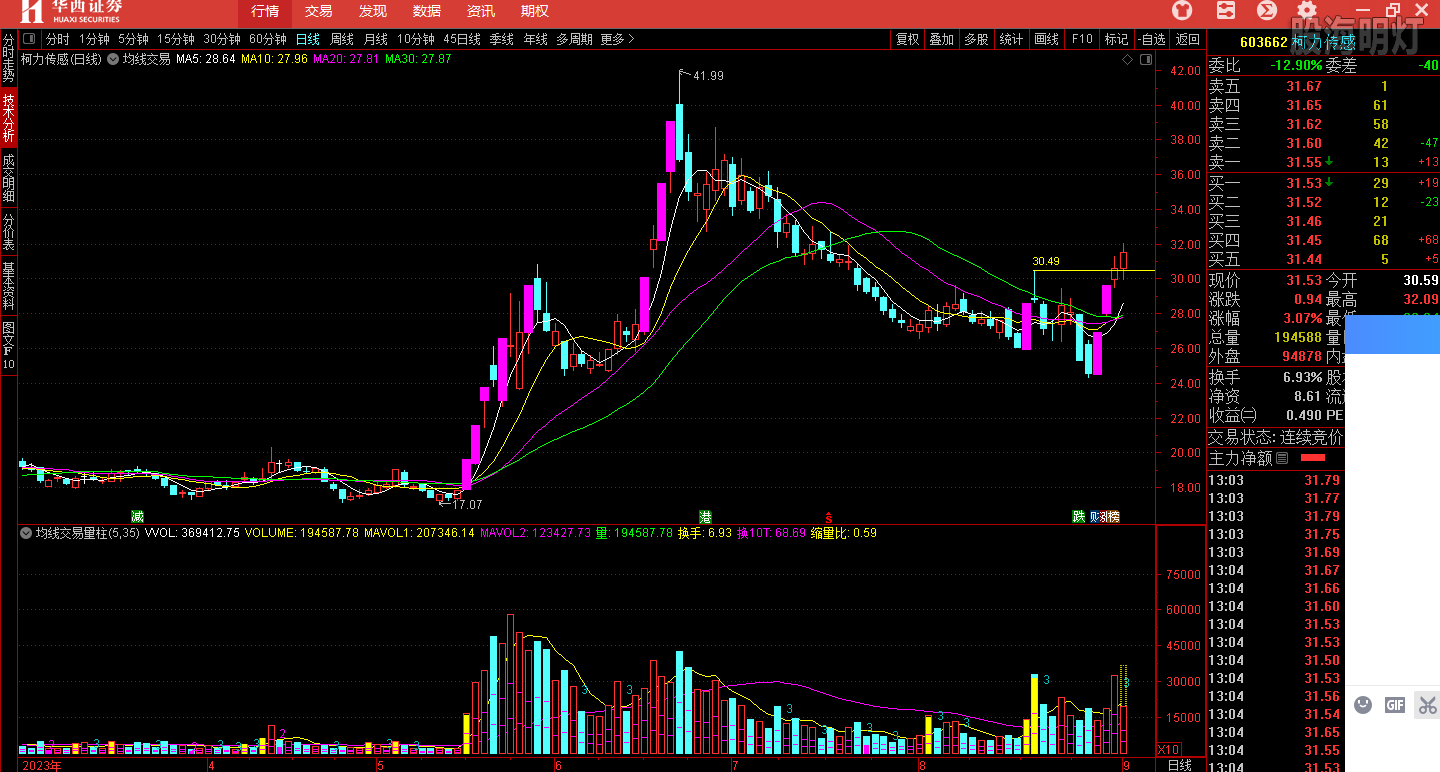Click the -自选 remove-from-watchlist button
This screenshot has width=1440, height=772.
(x=1152, y=40)
